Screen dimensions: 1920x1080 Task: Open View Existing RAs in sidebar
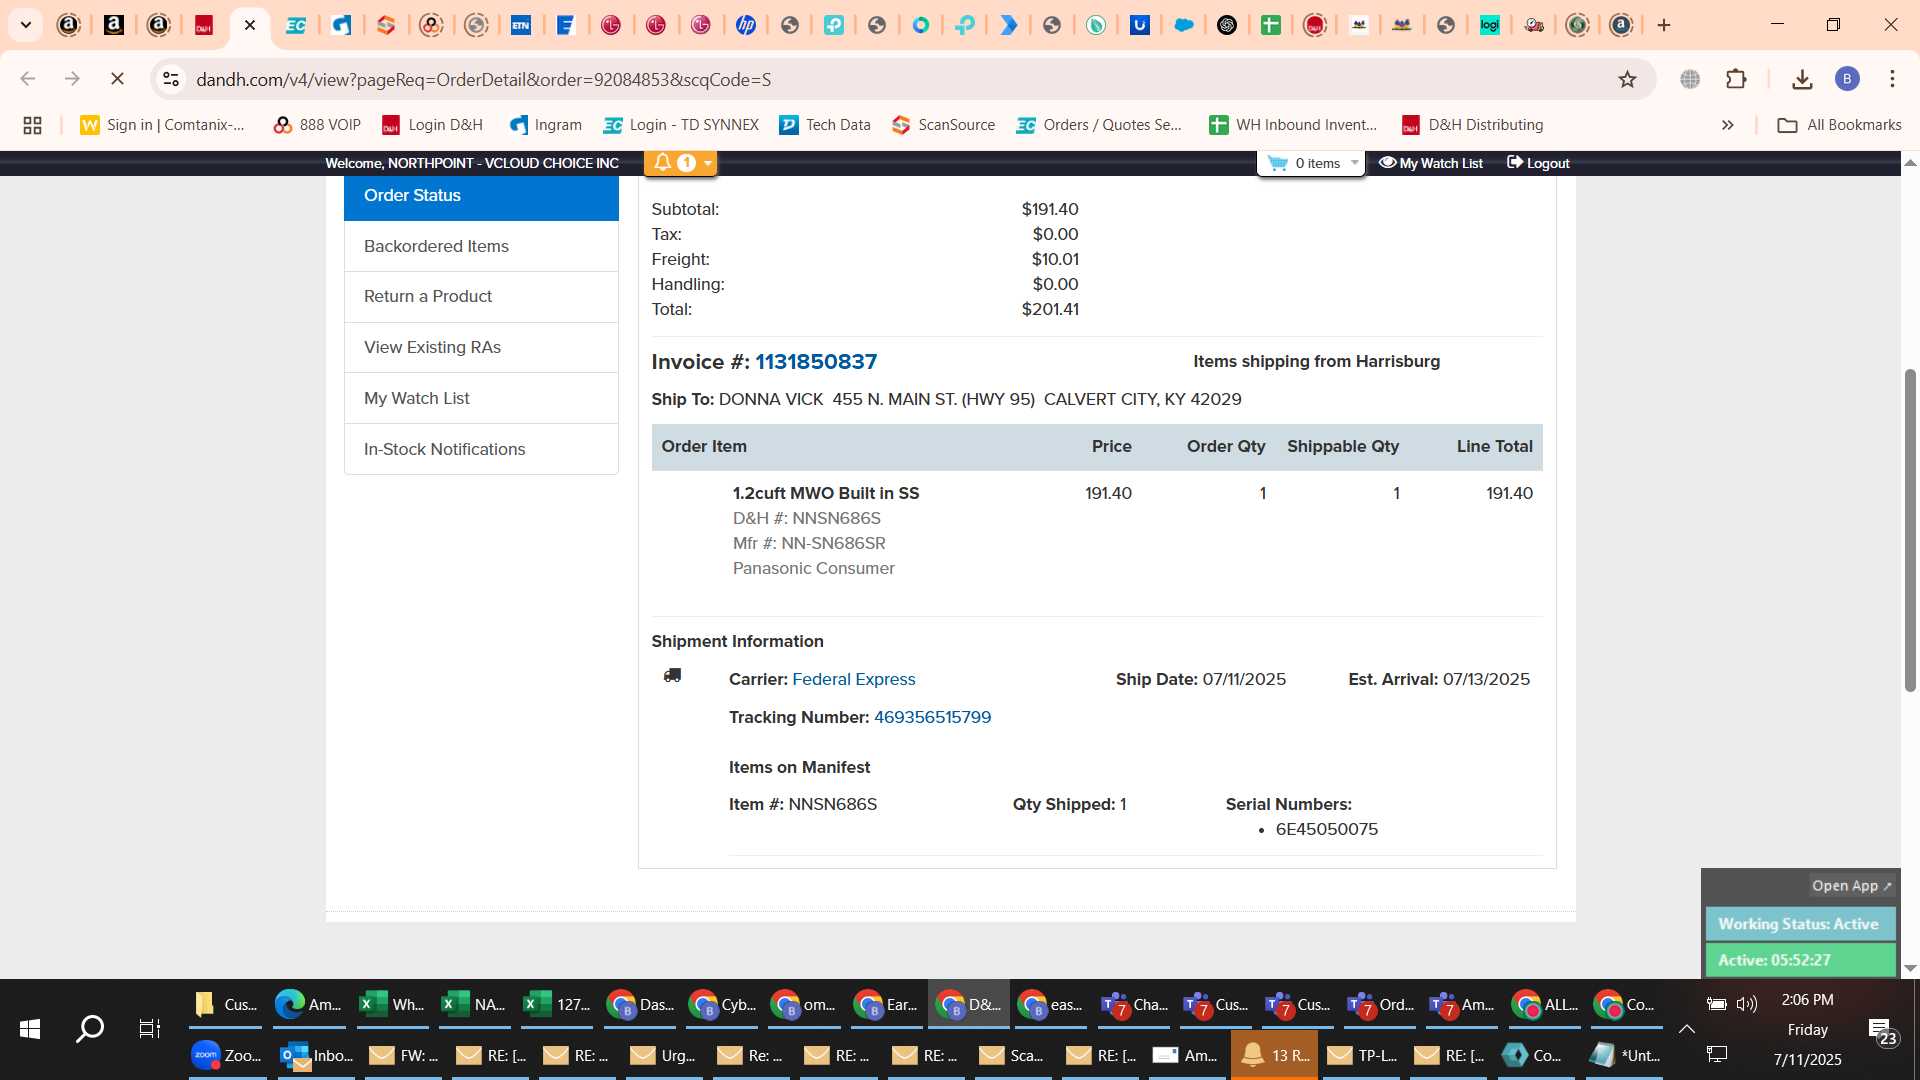pyautogui.click(x=481, y=347)
